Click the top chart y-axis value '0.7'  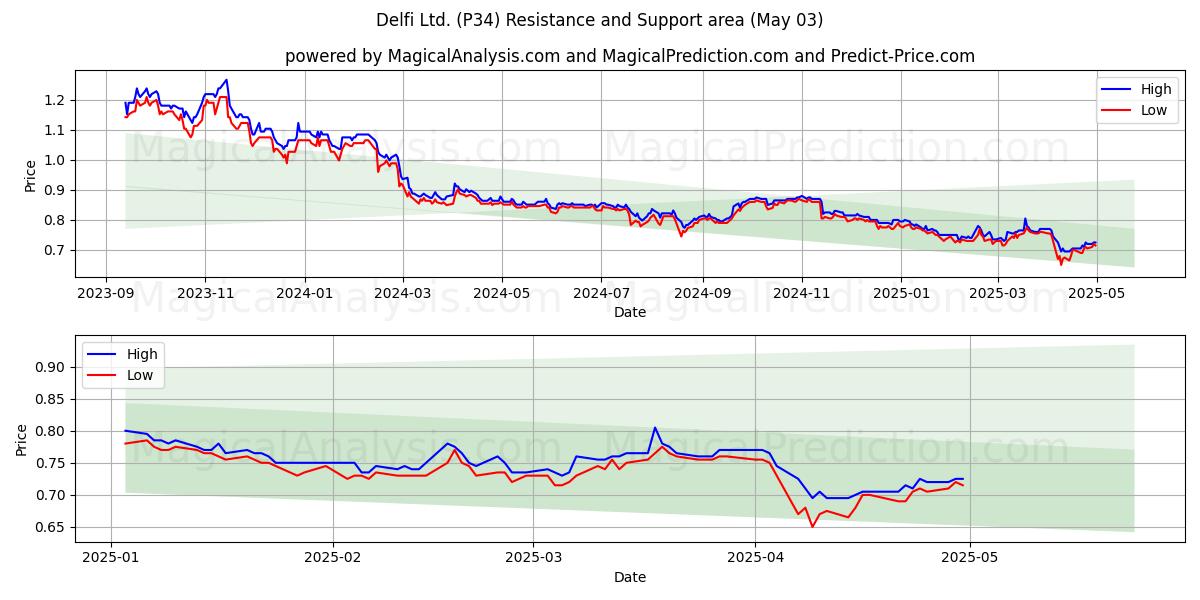(56, 250)
